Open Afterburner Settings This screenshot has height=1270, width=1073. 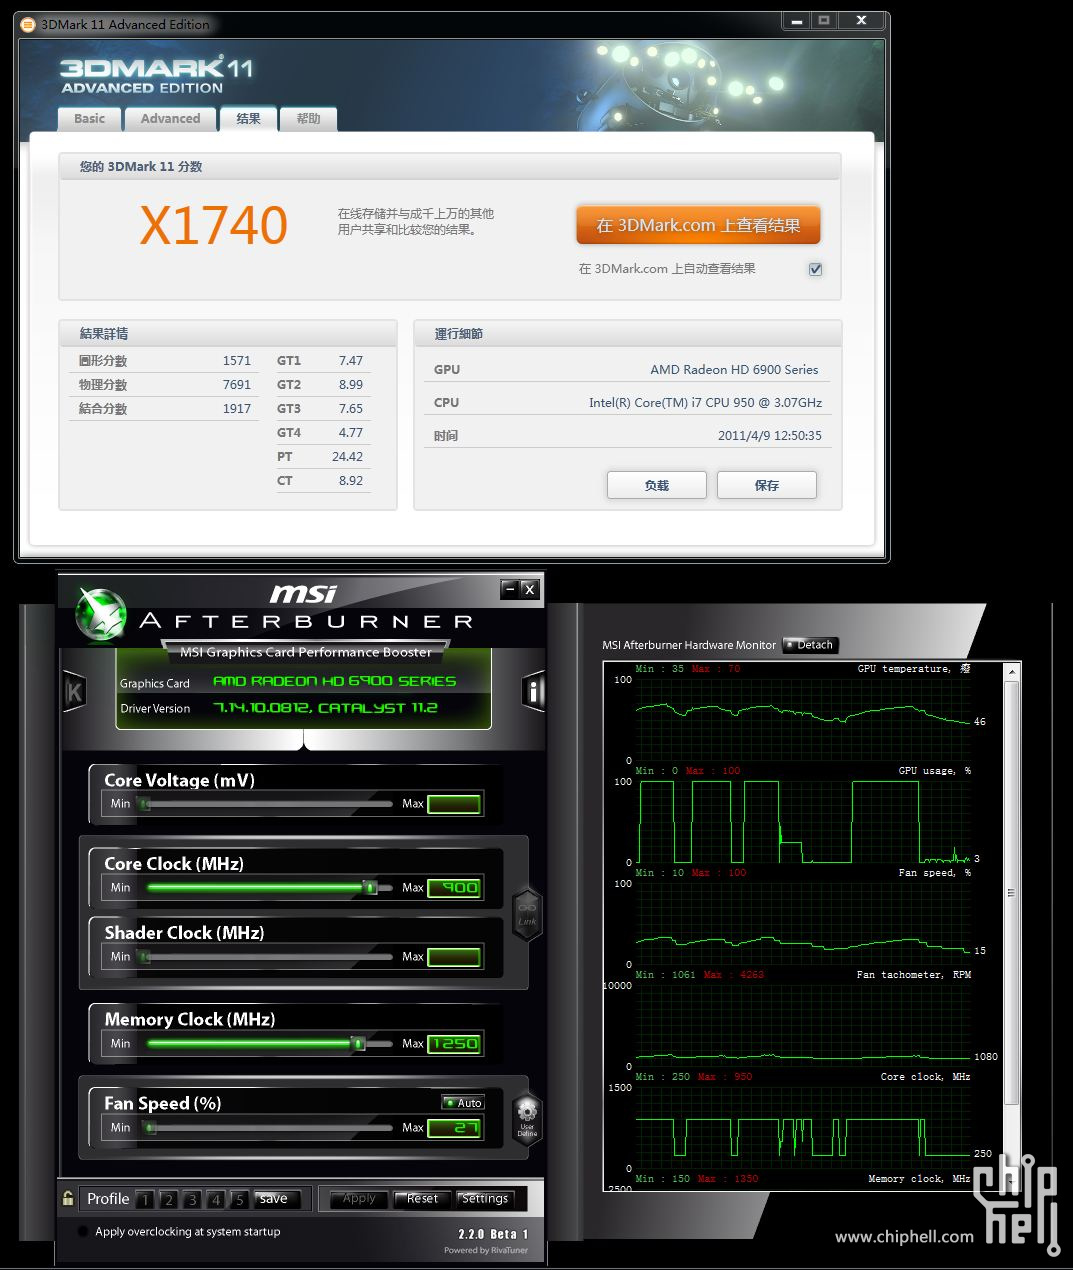click(x=485, y=1199)
